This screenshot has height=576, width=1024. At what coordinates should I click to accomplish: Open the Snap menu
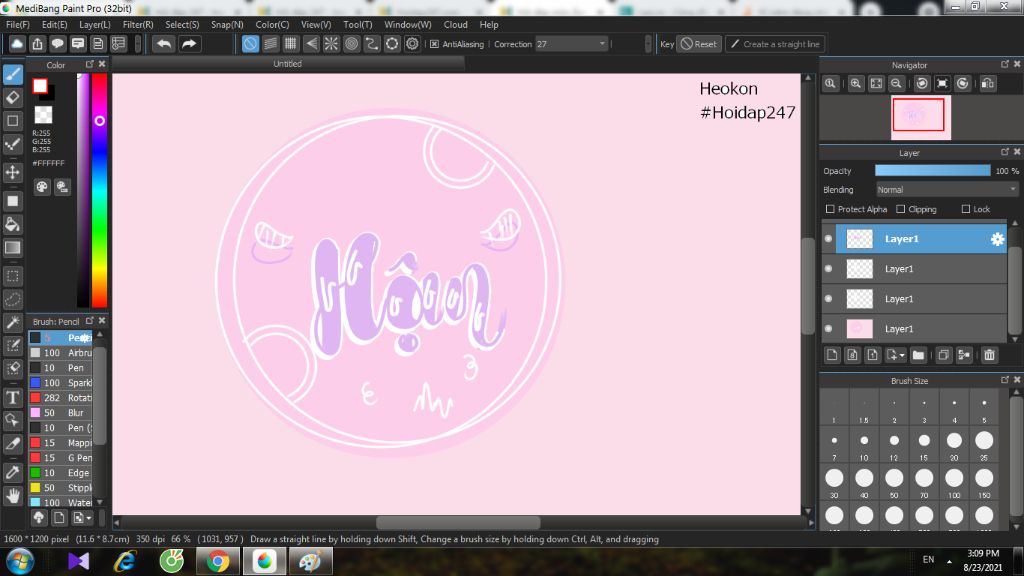click(x=227, y=24)
